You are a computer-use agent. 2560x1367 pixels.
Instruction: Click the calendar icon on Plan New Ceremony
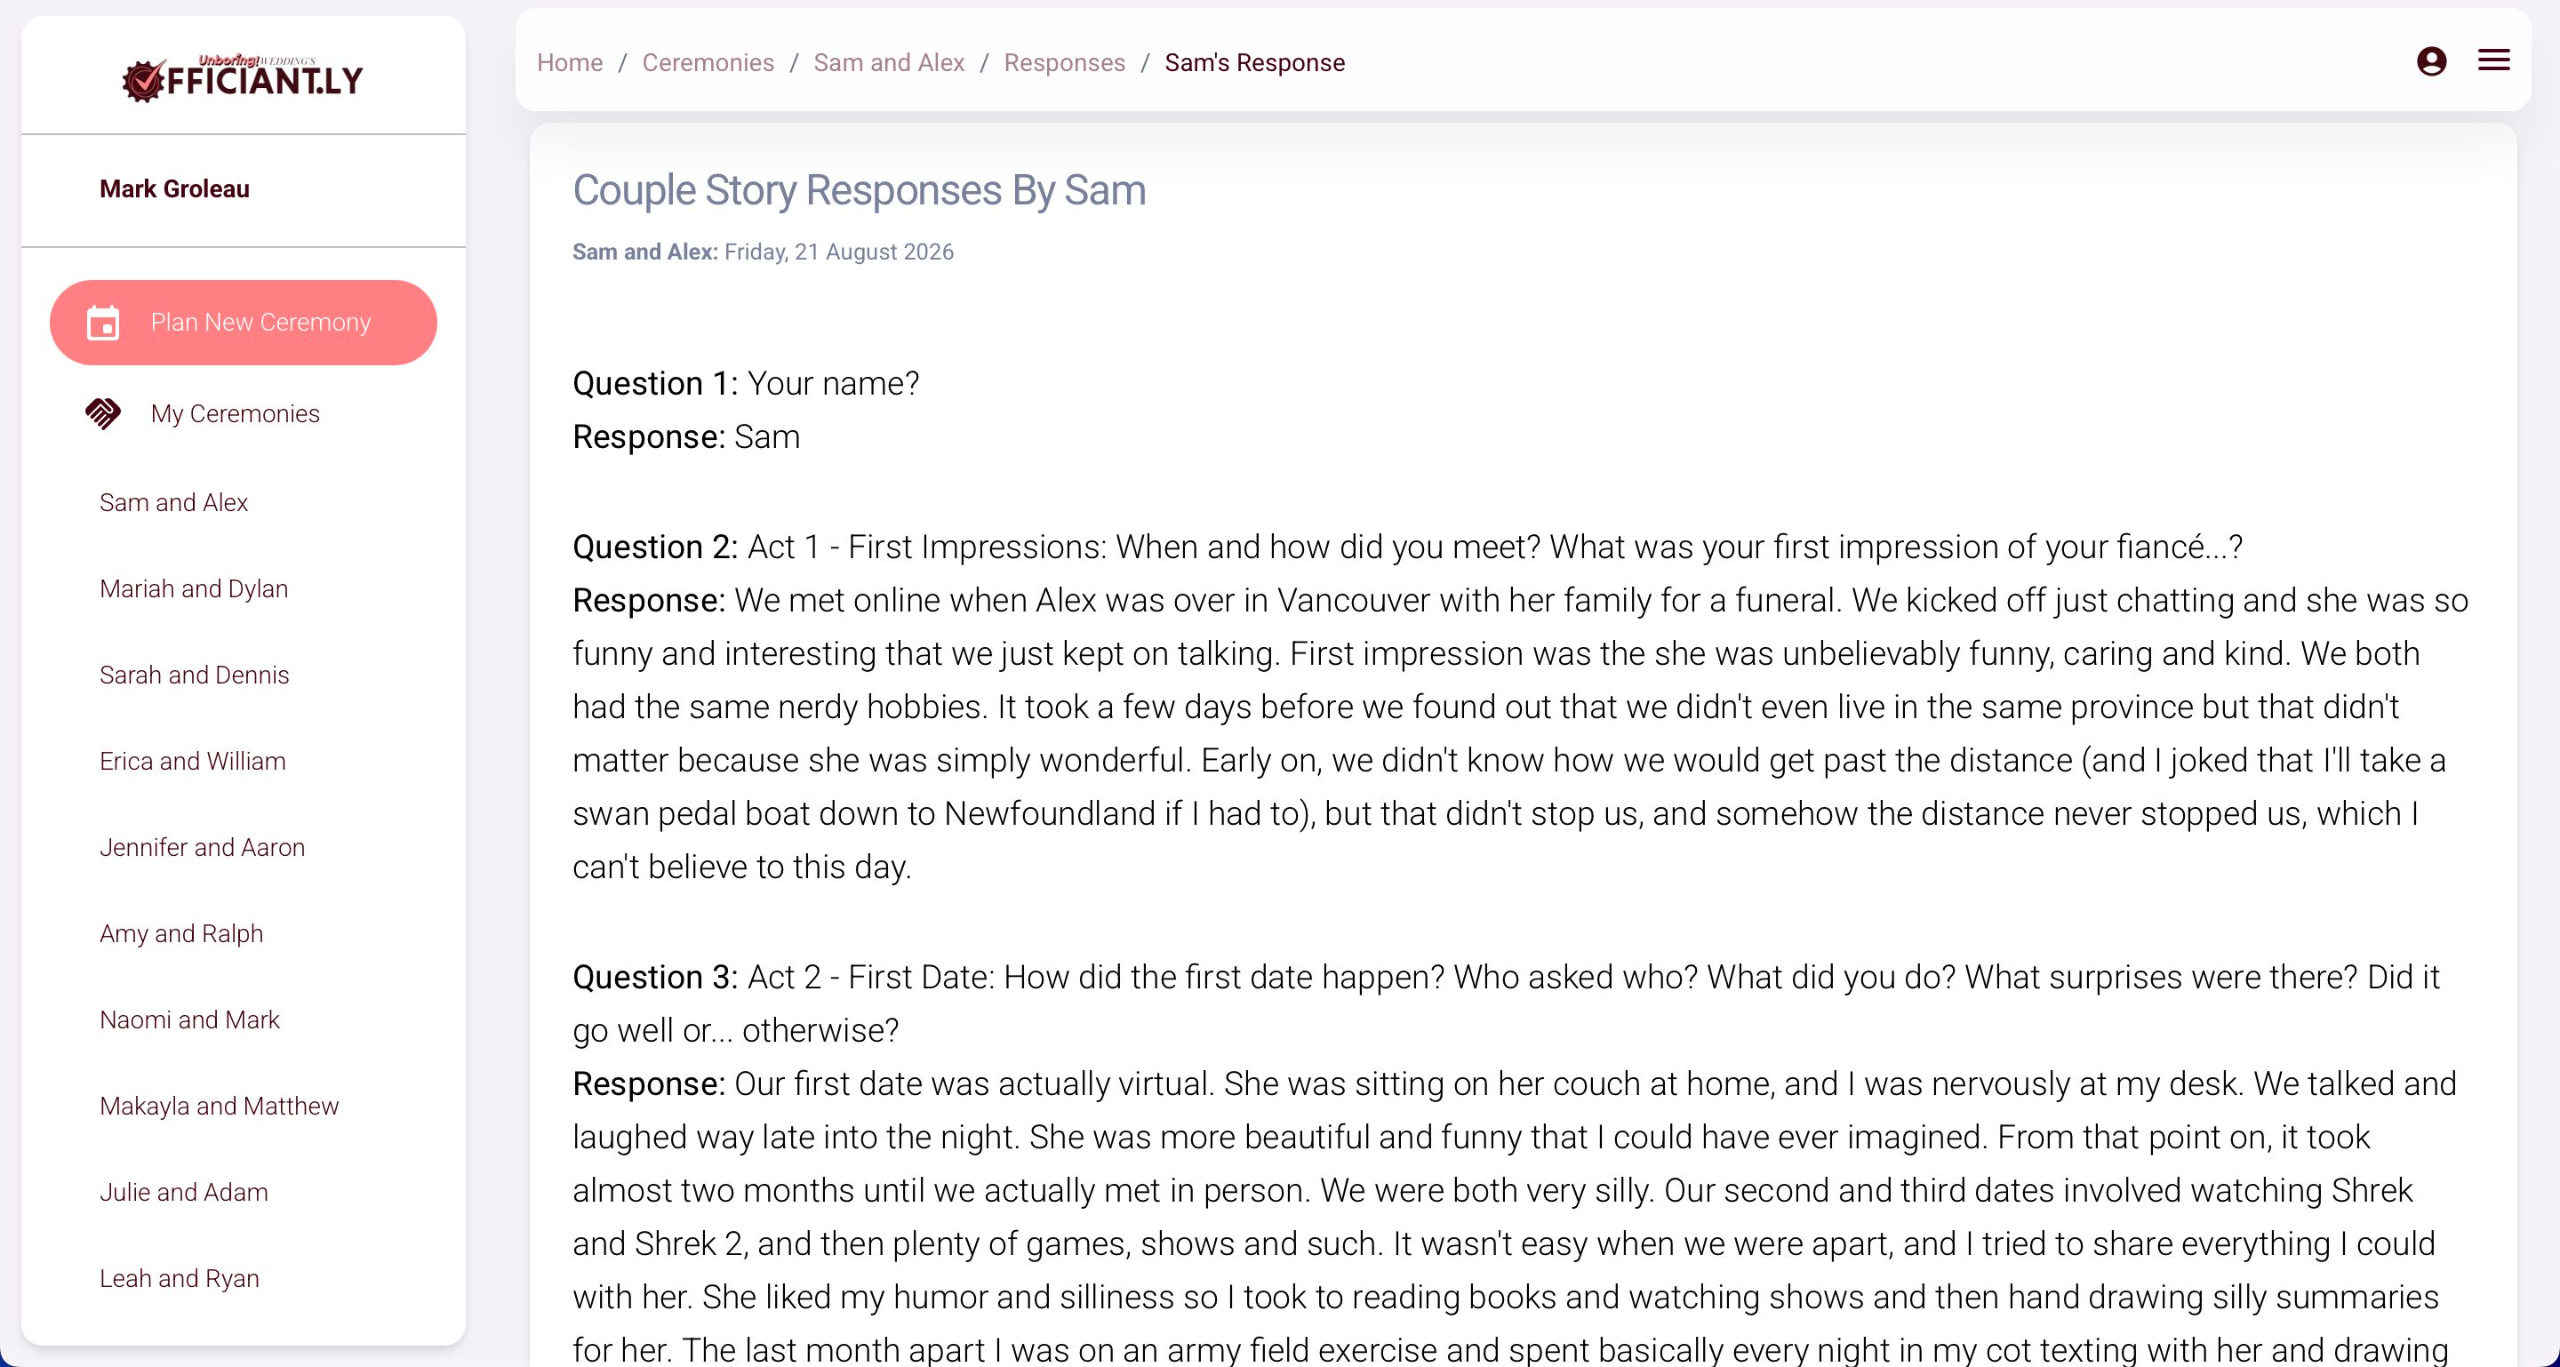point(103,323)
